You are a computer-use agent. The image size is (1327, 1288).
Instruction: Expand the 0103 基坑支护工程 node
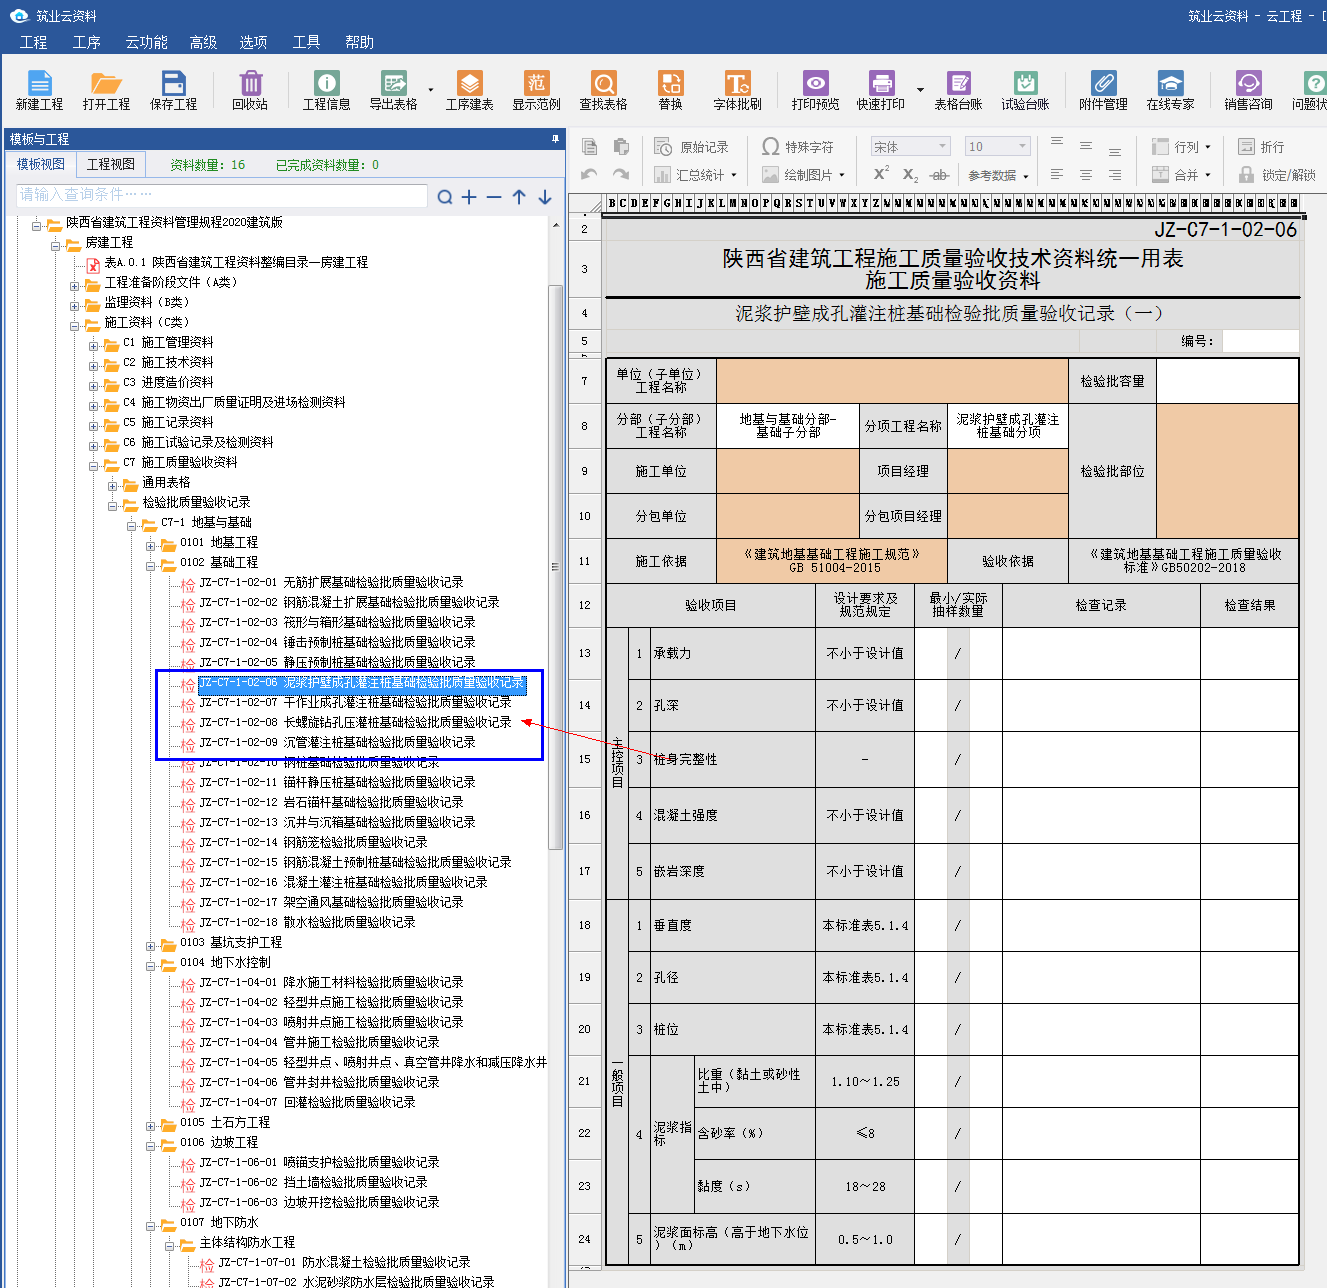point(151,946)
